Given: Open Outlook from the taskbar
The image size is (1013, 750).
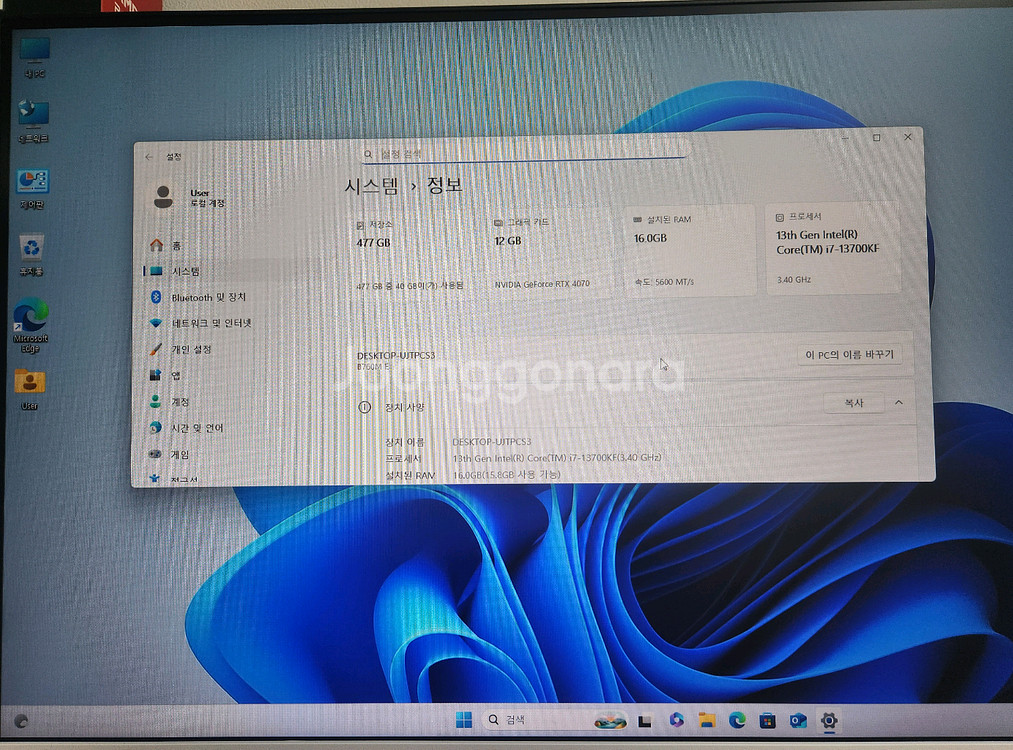Looking at the screenshot, I should pyautogui.click(x=798, y=720).
